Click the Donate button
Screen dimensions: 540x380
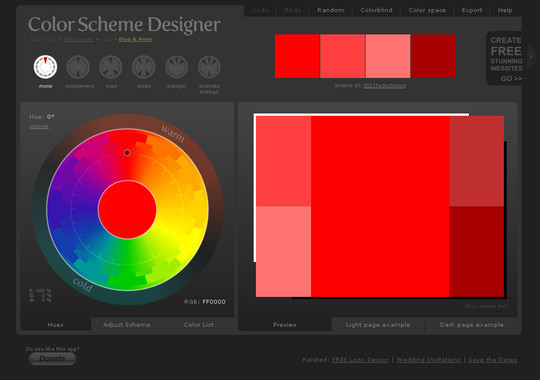52,358
